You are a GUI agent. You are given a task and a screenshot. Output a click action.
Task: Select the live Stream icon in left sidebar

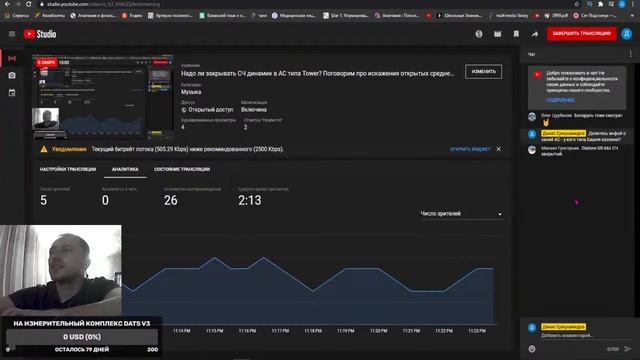(x=12, y=58)
